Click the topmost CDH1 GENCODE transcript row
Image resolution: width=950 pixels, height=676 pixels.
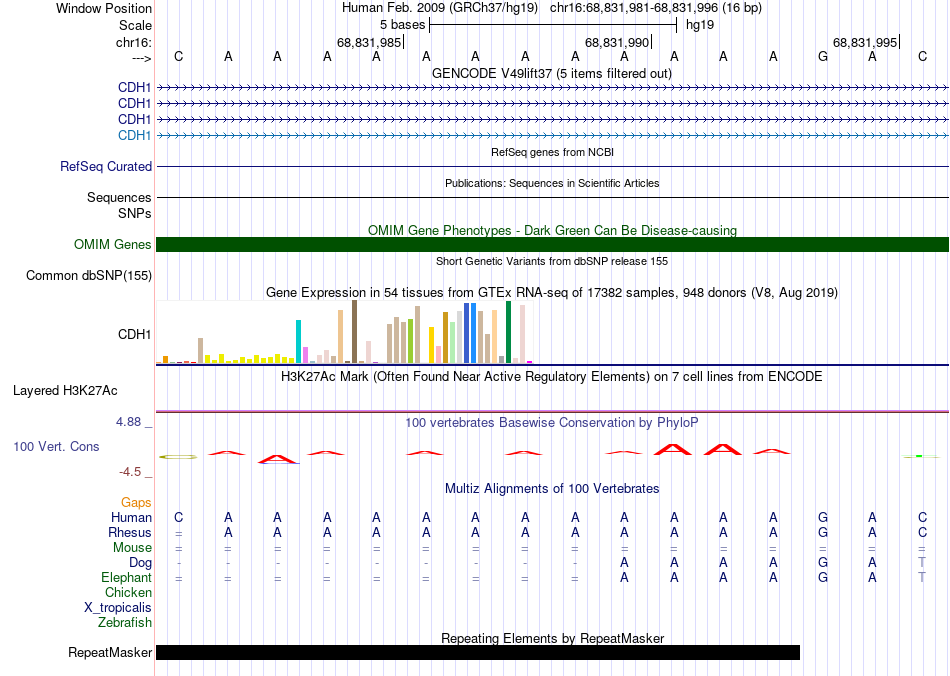(x=552, y=88)
